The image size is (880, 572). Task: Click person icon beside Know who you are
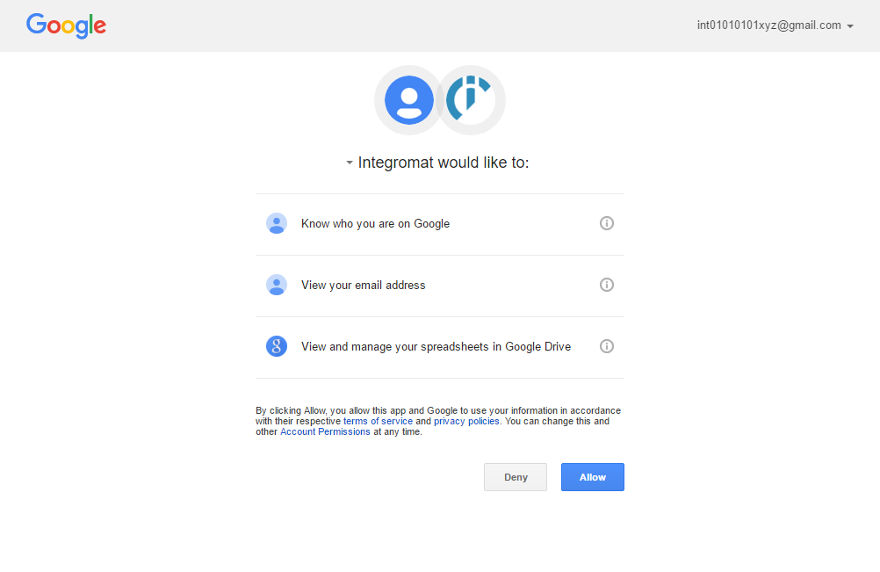pos(277,224)
